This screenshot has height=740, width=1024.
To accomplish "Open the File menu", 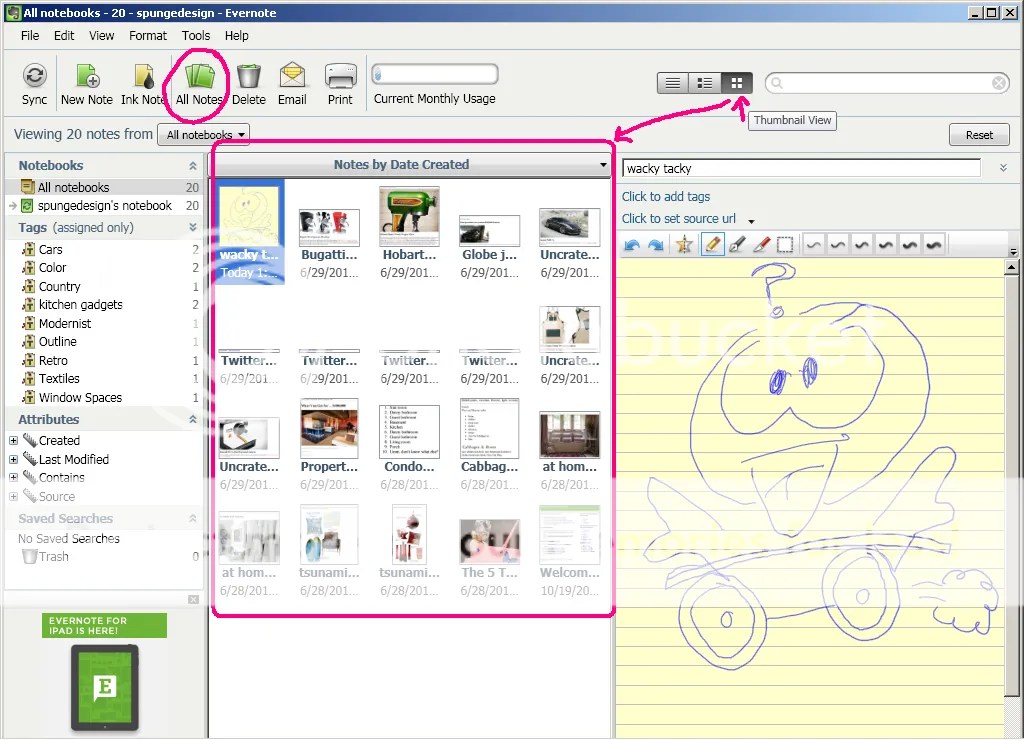I will point(30,36).
